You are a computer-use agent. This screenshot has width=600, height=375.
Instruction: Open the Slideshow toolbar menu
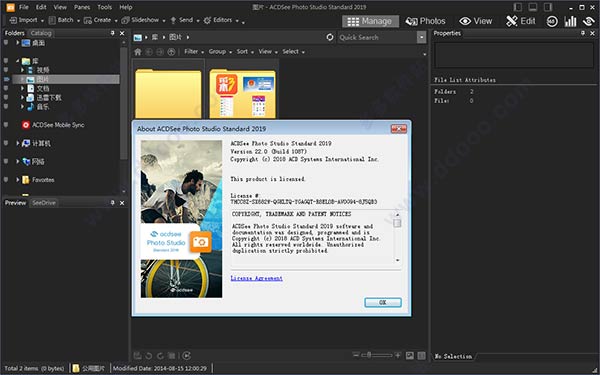coord(143,20)
